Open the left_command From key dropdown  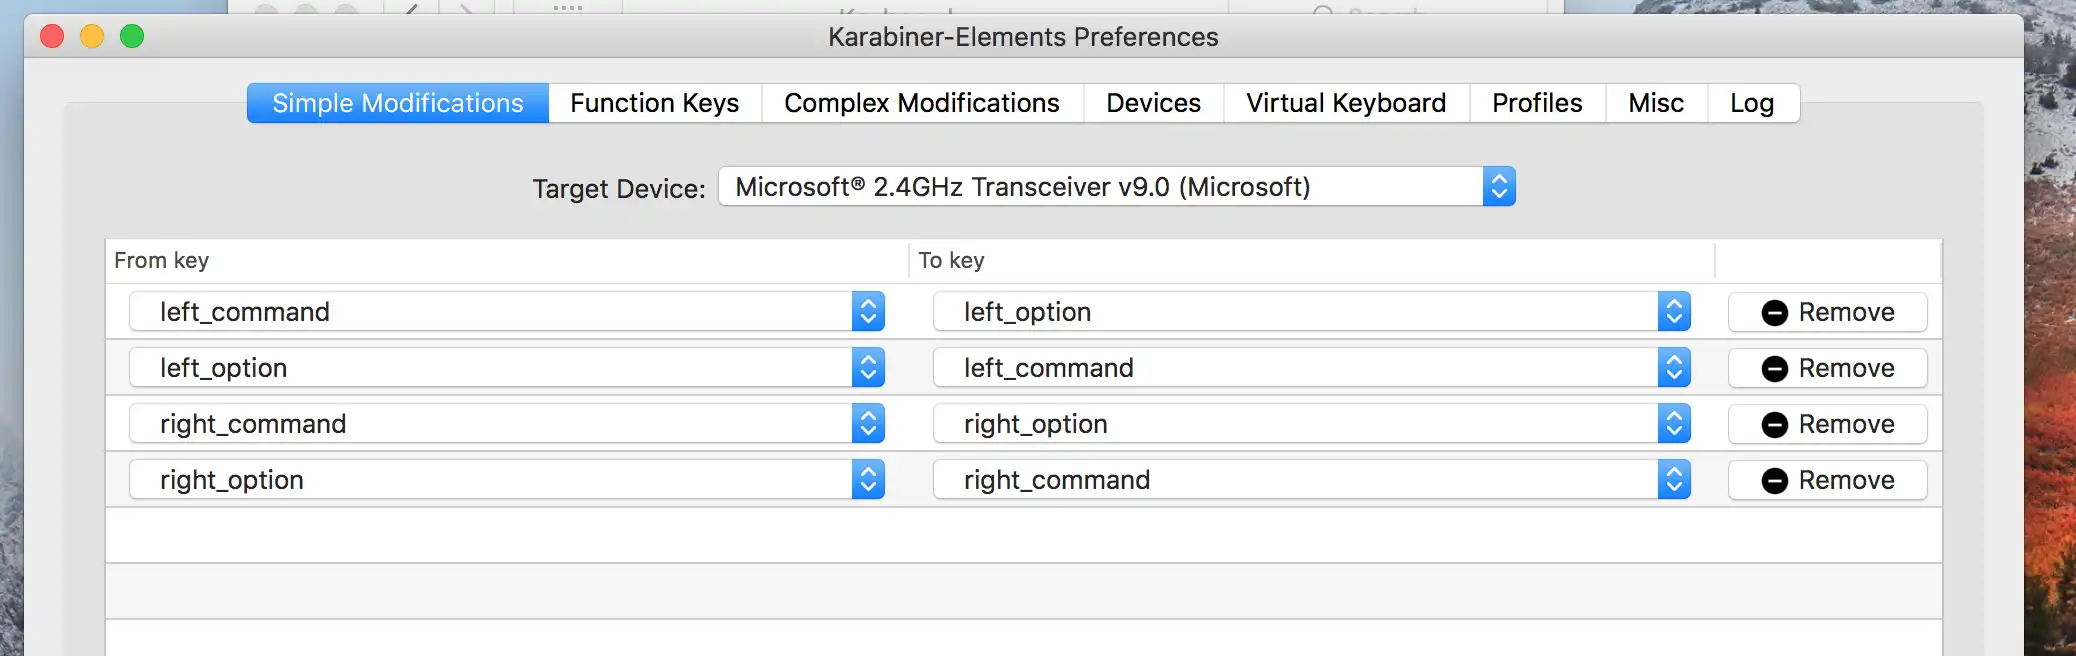(868, 311)
